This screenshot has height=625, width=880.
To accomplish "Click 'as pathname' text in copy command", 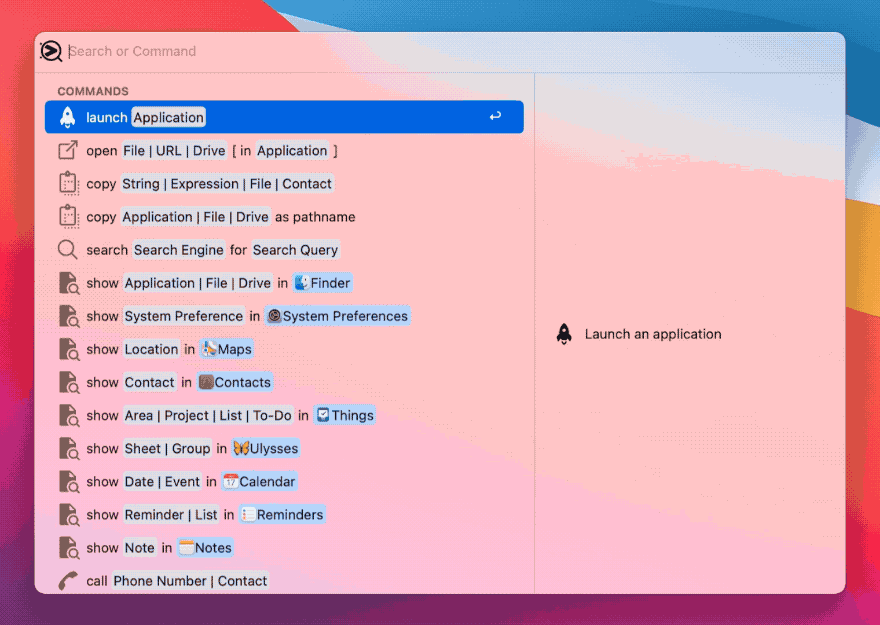I will tap(315, 217).
